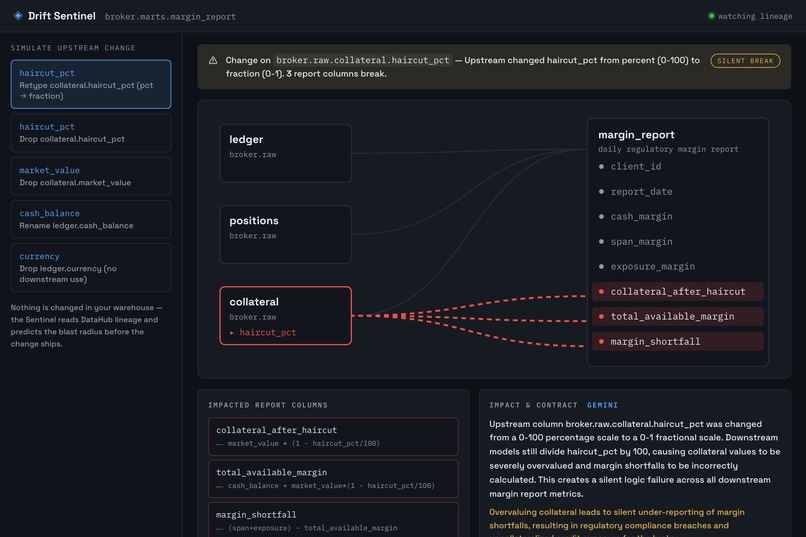Click the red dot beside total_available_margin

point(601,317)
